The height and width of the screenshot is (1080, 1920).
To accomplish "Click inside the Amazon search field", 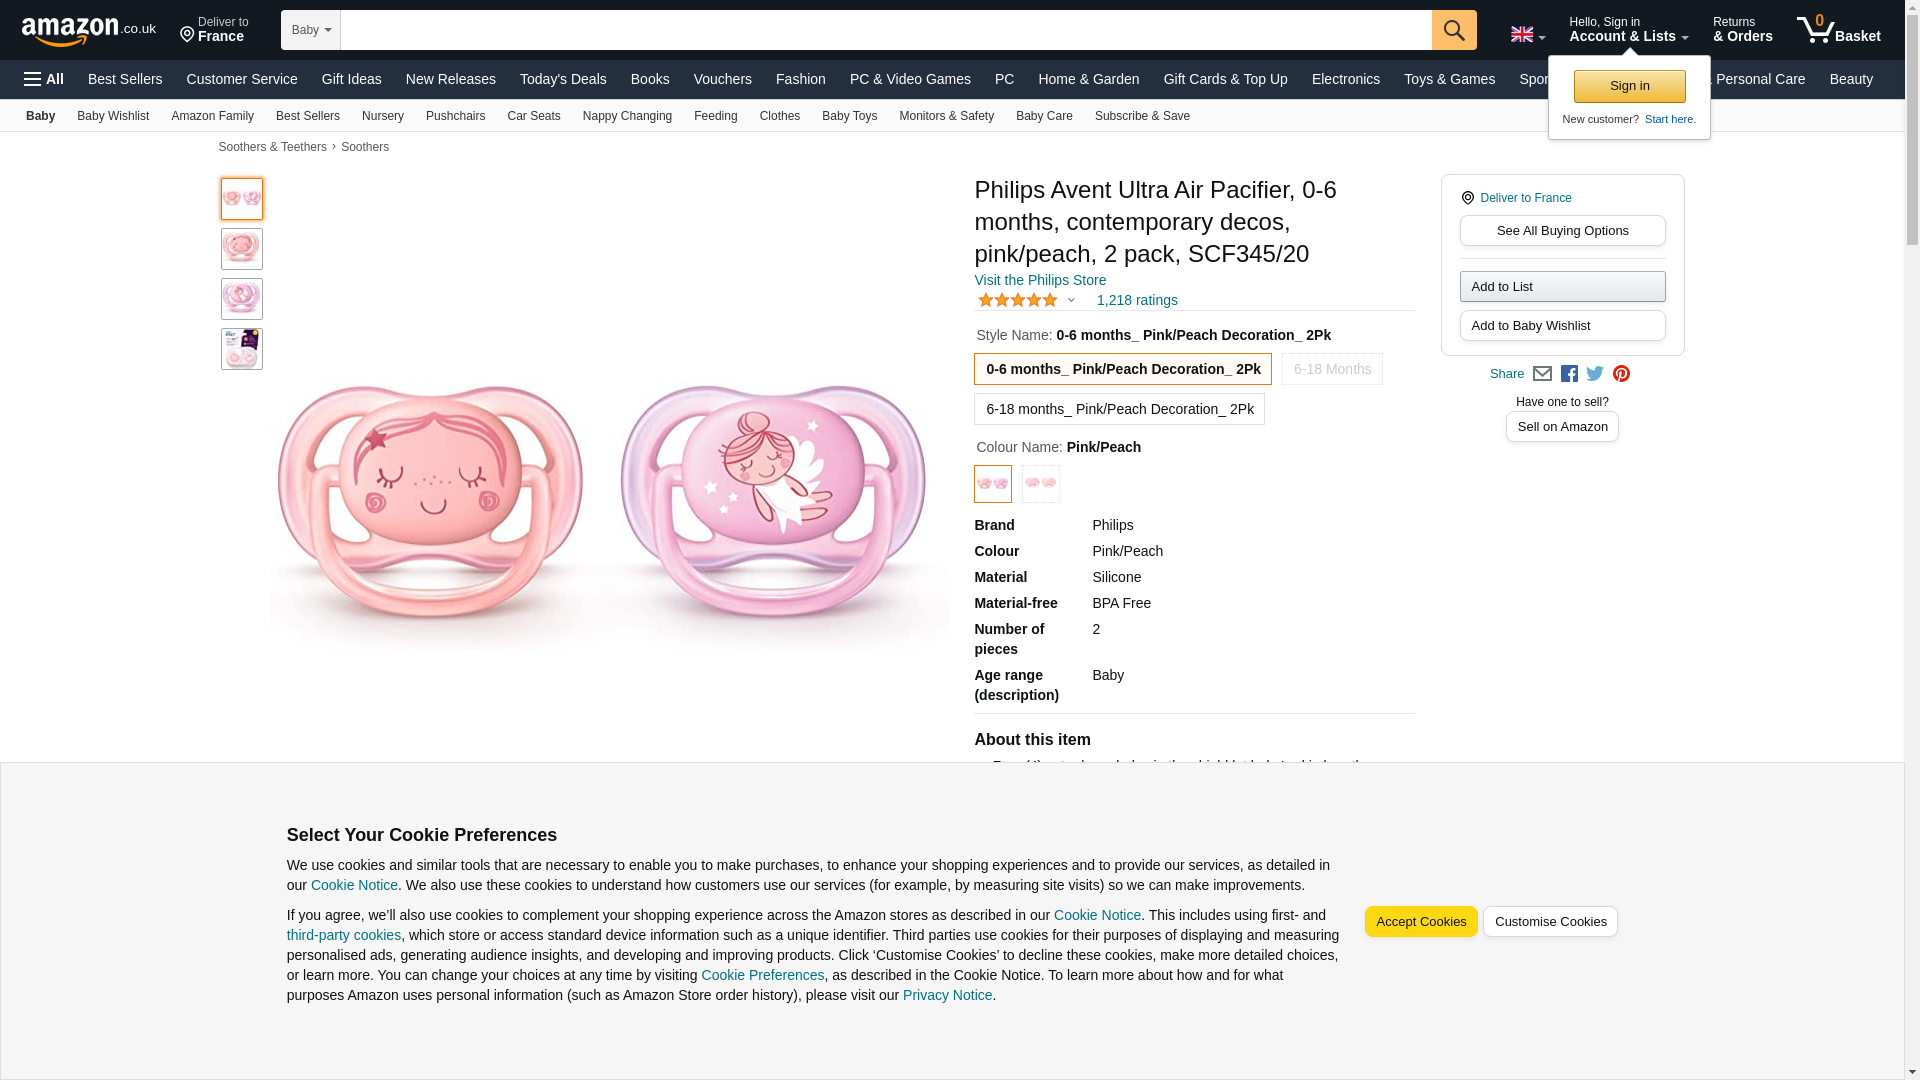I will tap(885, 30).
